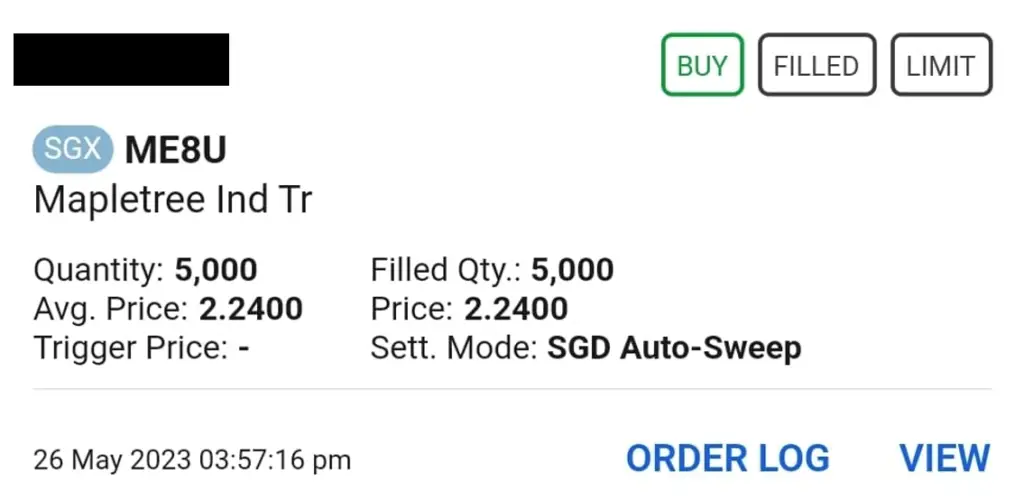
Task: Click the Price 2.2400 field
Action: click(469, 309)
